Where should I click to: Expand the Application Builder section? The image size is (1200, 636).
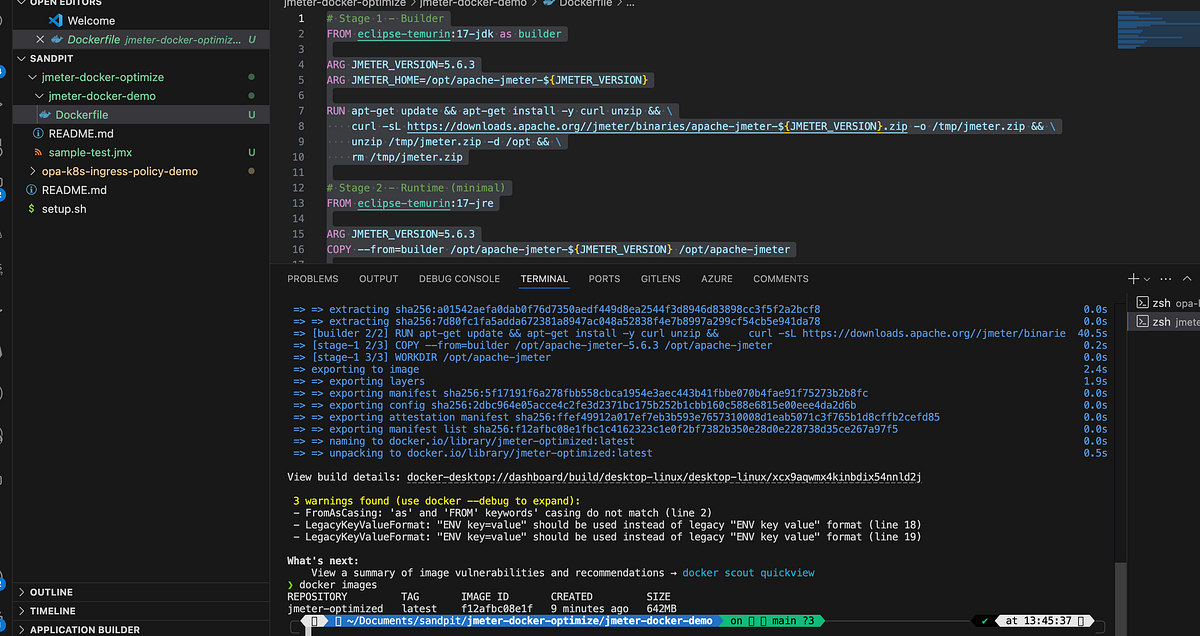click(23, 630)
